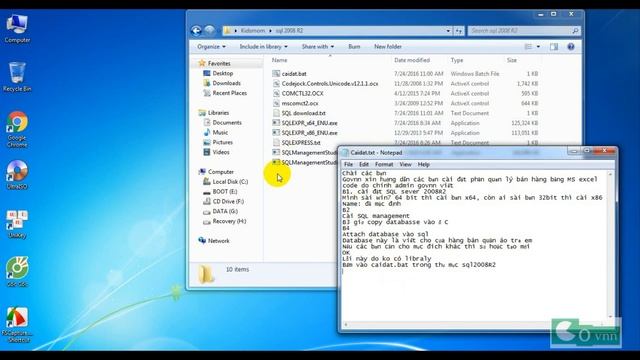Image resolution: width=640 pixels, height=360 pixels.
Task: Refresh the Explorer folder view
Action: pos(459,31)
